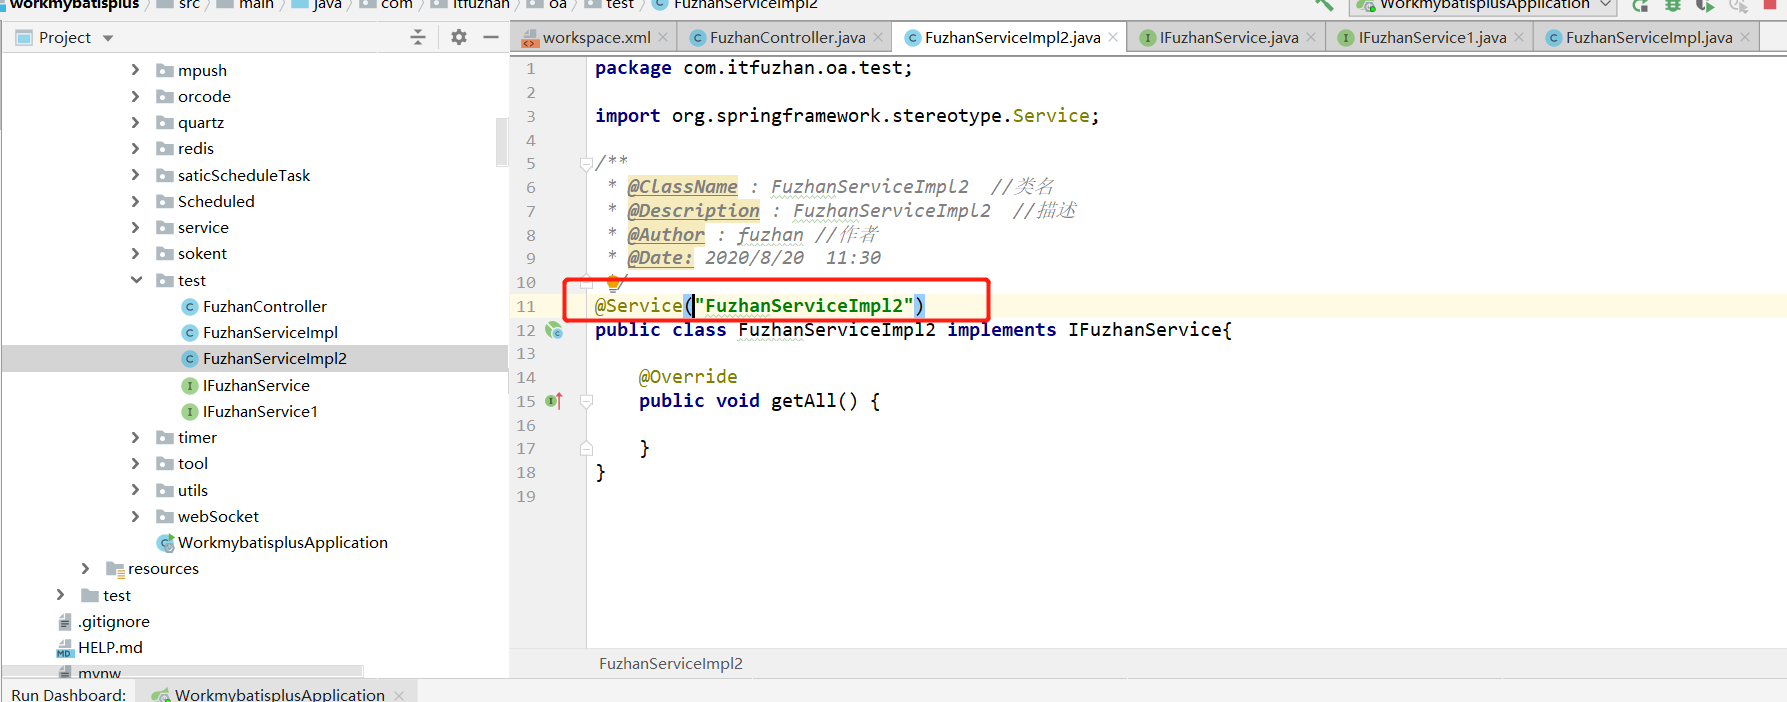Click the IFuzhanService name in class declaration
The width and height of the screenshot is (1787, 702).
coord(1144,329)
